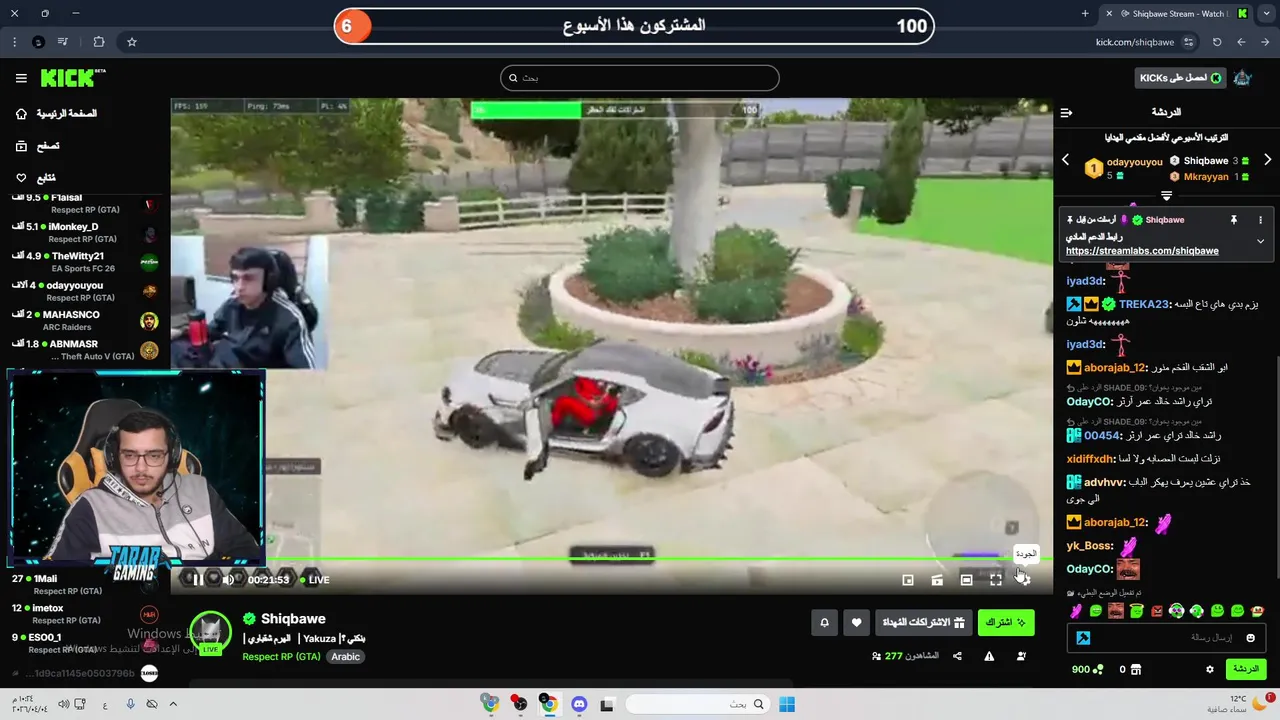Enter fullscreen mode in video player
Viewport: 1280px width, 720px height.
(x=995, y=579)
